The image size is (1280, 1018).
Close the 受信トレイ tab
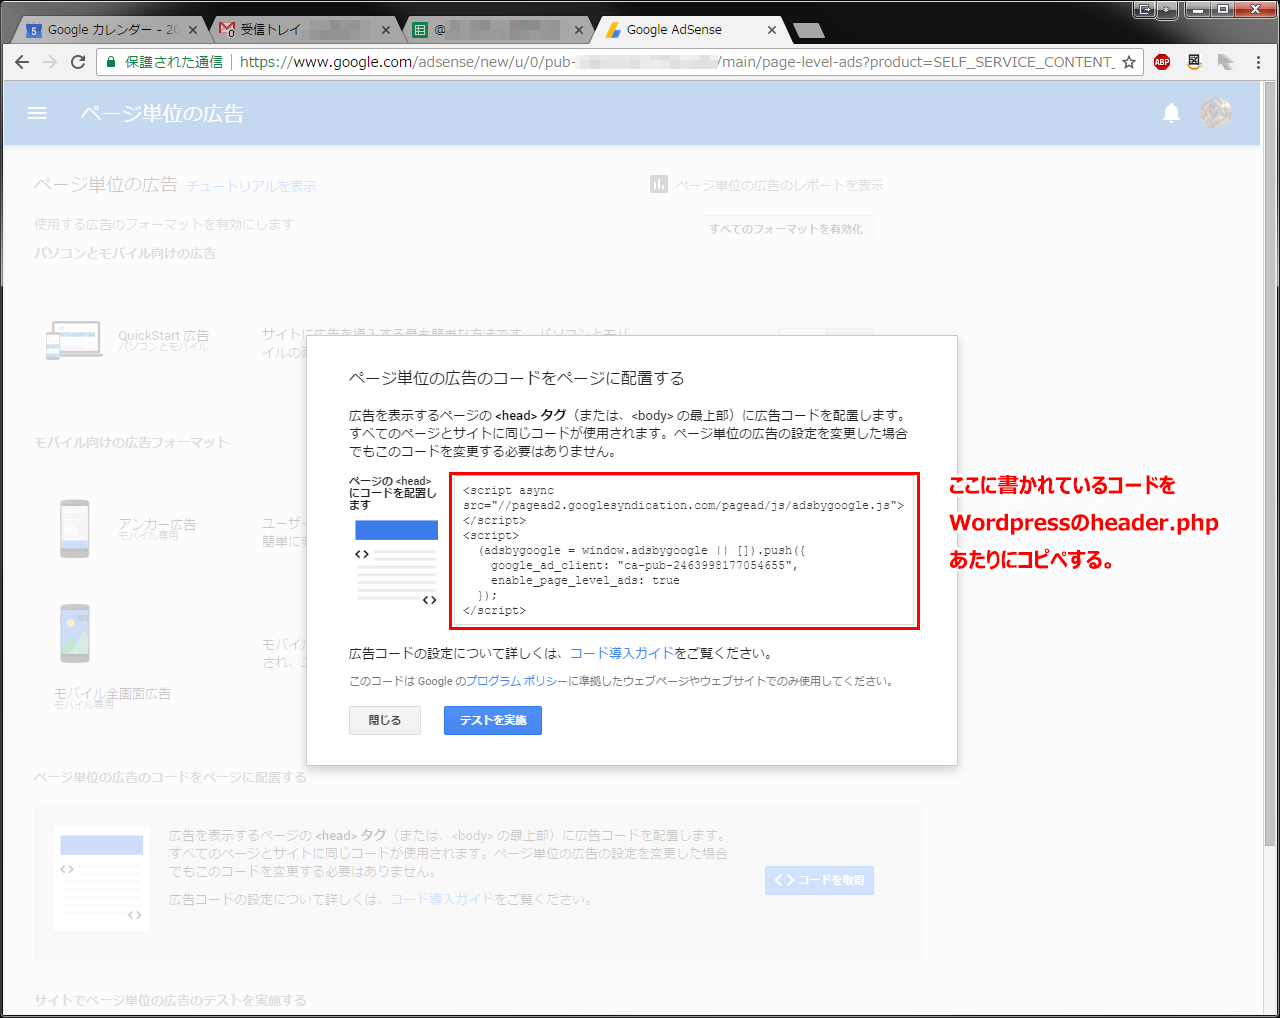(x=385, y=30)
